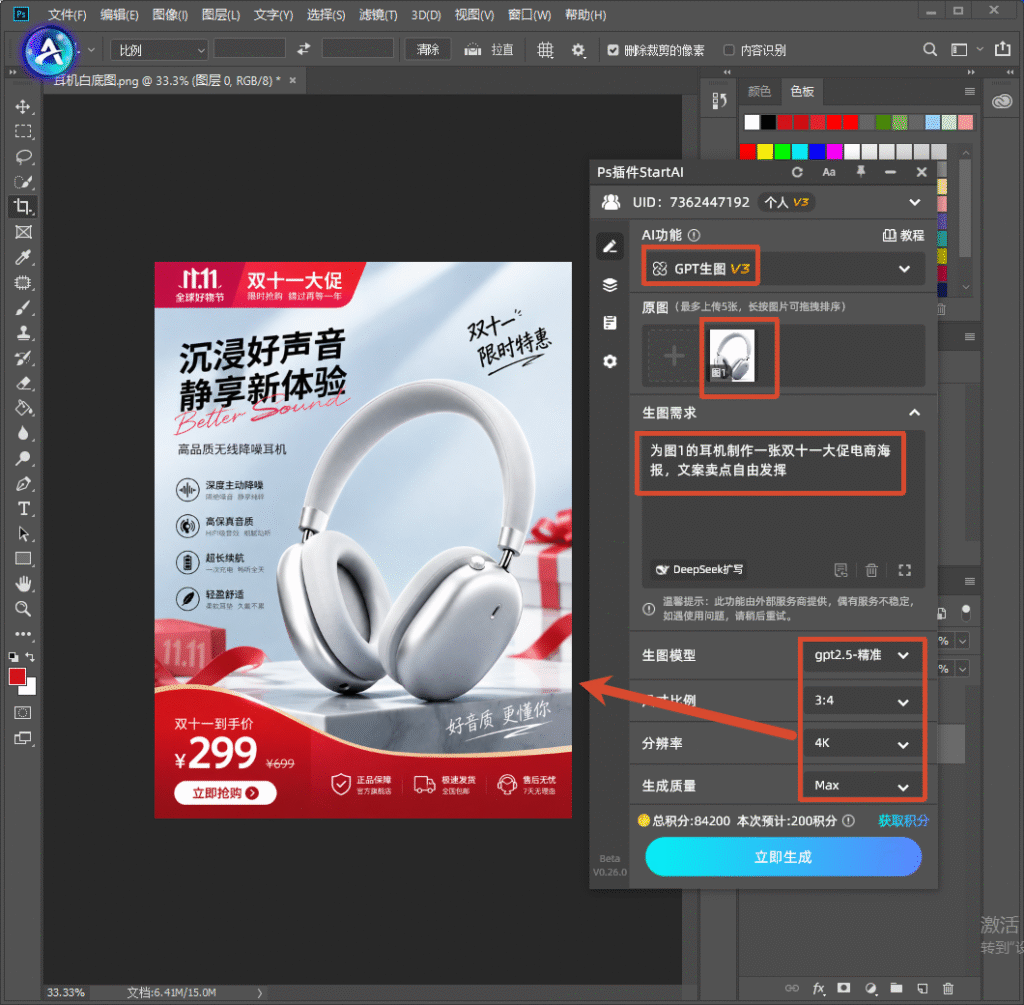The height and width of the screenshot is (1005, 1024).
Task: Select the Crop tool
Action: 23,207
